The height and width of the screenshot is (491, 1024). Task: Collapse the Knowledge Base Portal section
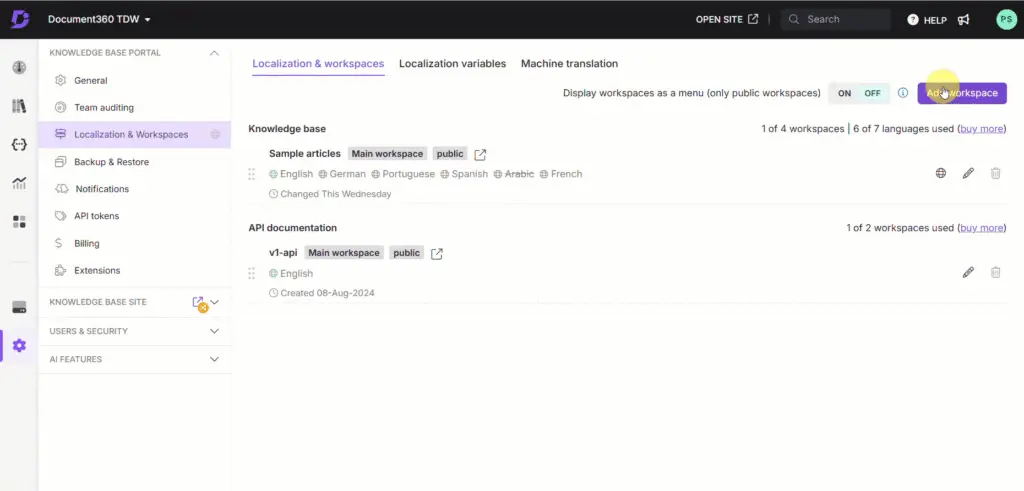(214, 53)
